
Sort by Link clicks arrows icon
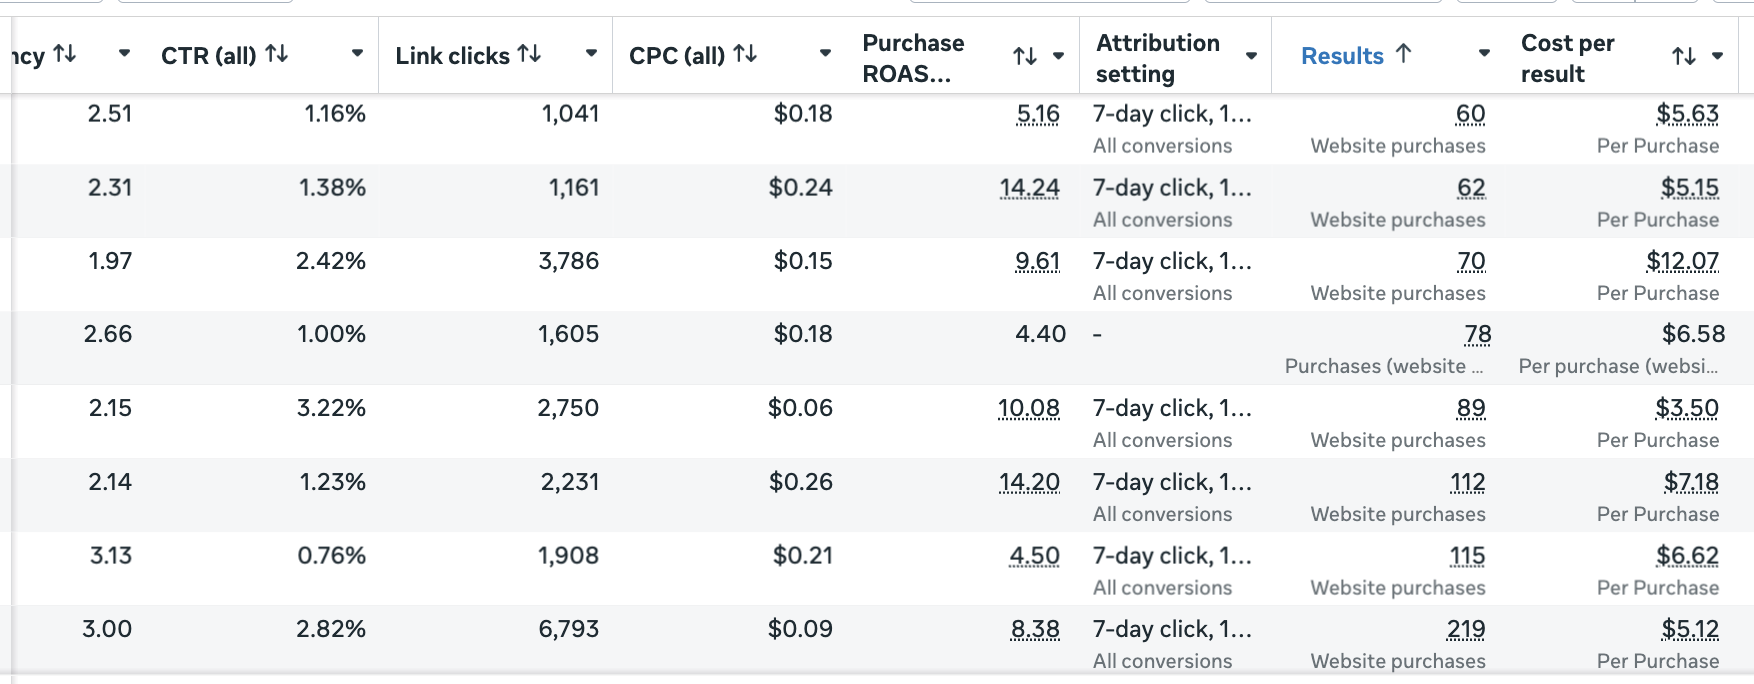tap(530, 54)
